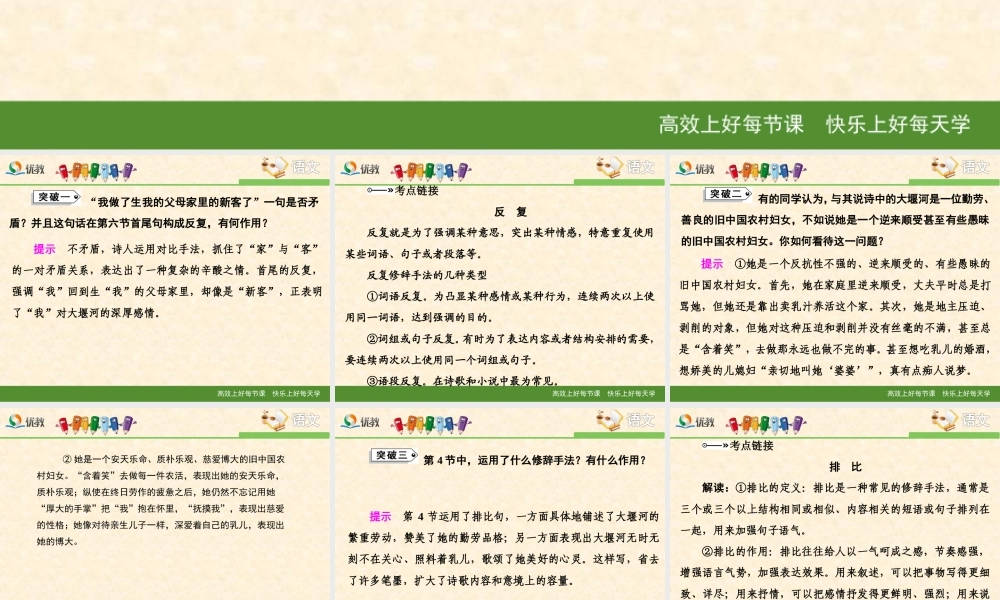Screen dimensions: 1000x600
Task: Click the 优教 logo on the 突破二 slide
Action: [x=696, y=169]
